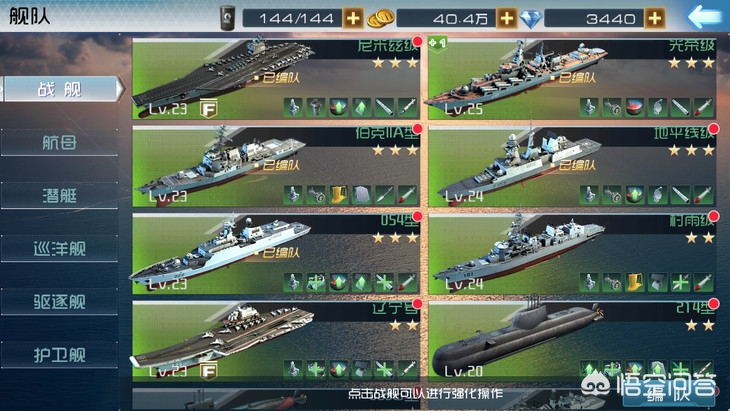Image resolution: width=730 pixels, height=411 pixels.
Task: Open the 054型 frigate ship card
Action: pyautogui.click(x=277, y=254)
